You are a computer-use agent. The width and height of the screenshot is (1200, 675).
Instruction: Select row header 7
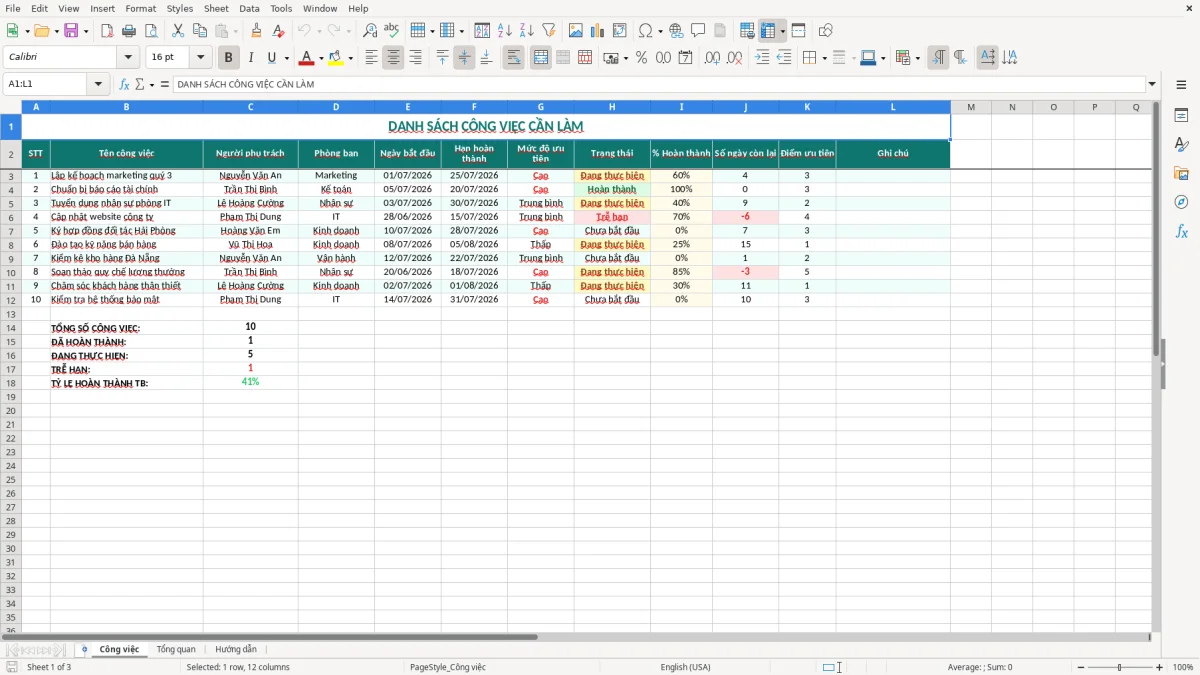coord(10,231)
